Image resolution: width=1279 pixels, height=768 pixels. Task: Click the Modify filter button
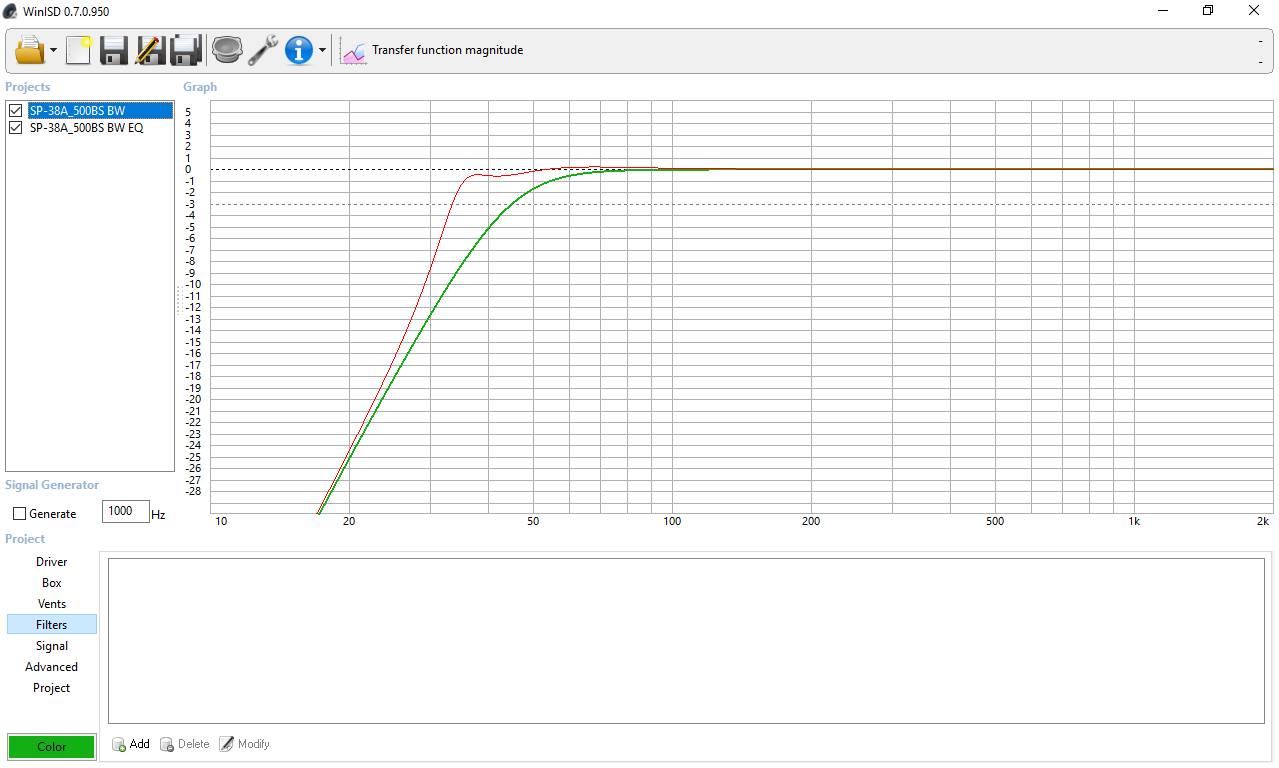point(245,744)
